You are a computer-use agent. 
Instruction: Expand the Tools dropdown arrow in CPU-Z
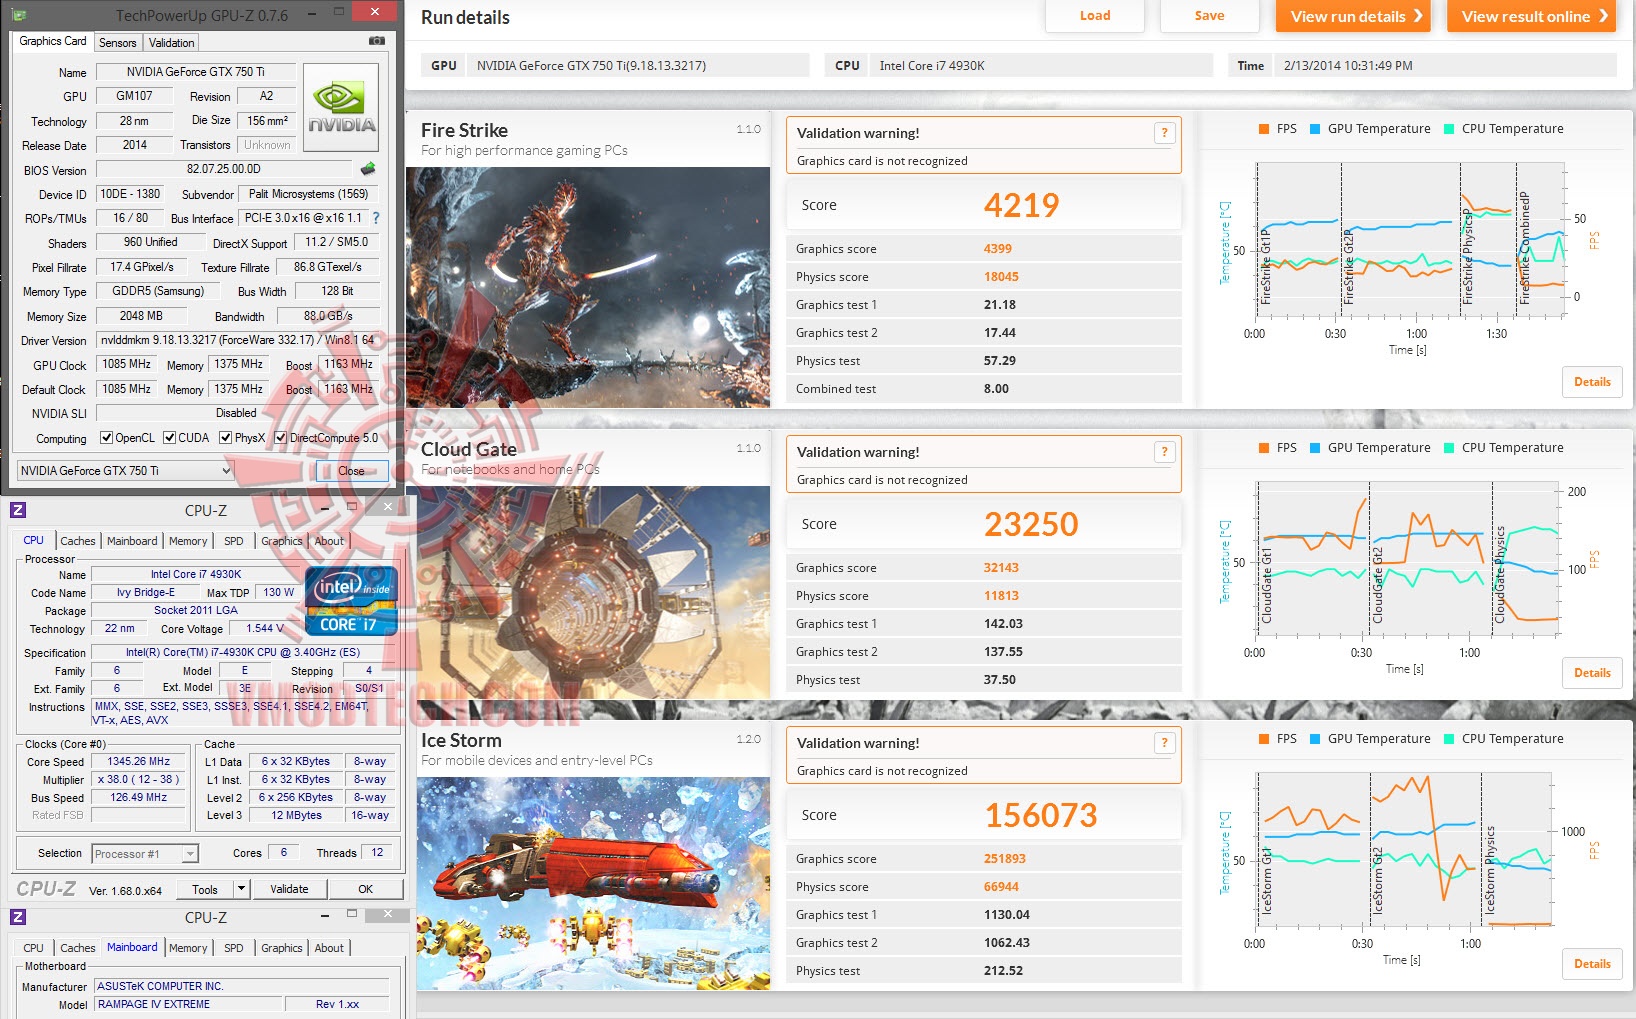click(x=241, y=888)
